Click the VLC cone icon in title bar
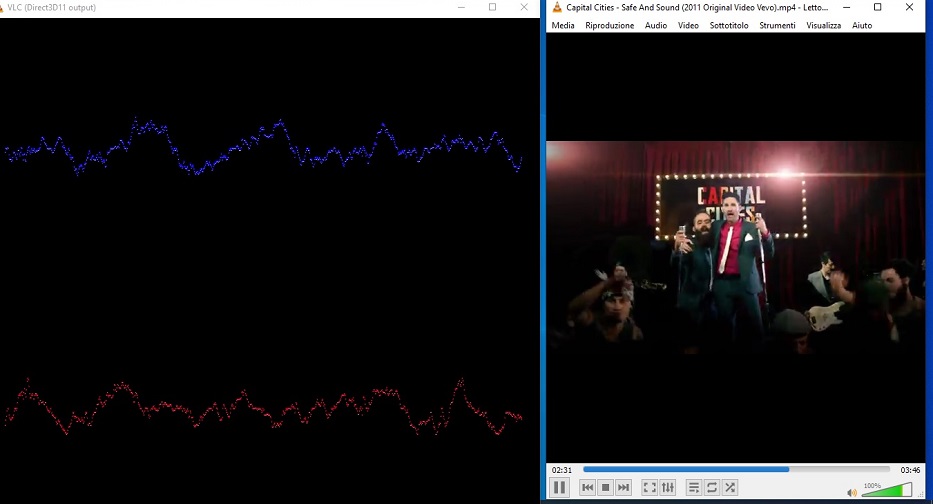The image size is (933, 504). (x=557, y=7)
